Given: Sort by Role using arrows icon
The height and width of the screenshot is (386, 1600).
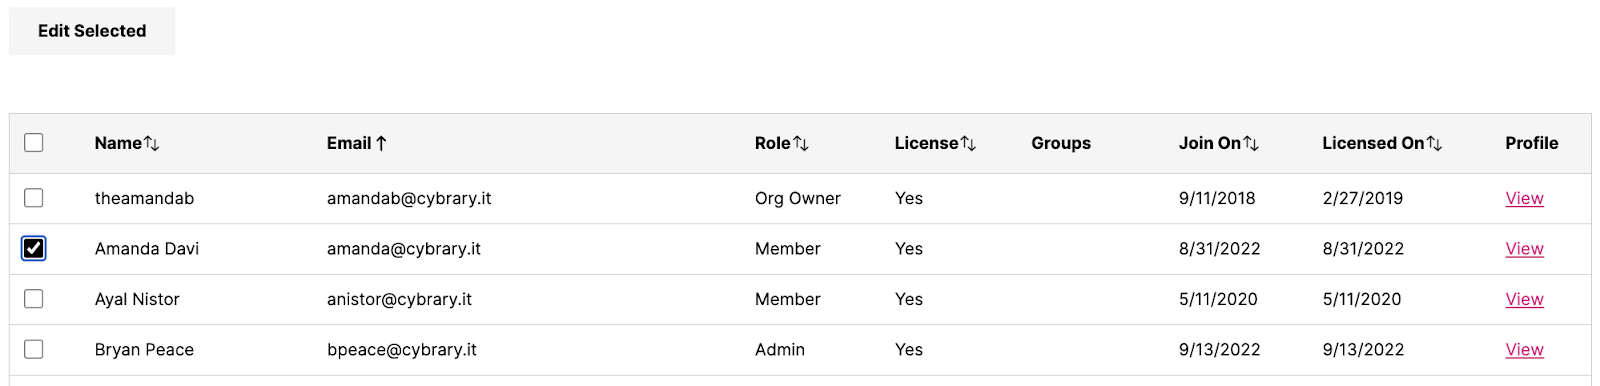Looking at the screenshot, I should tap(801, 144).
